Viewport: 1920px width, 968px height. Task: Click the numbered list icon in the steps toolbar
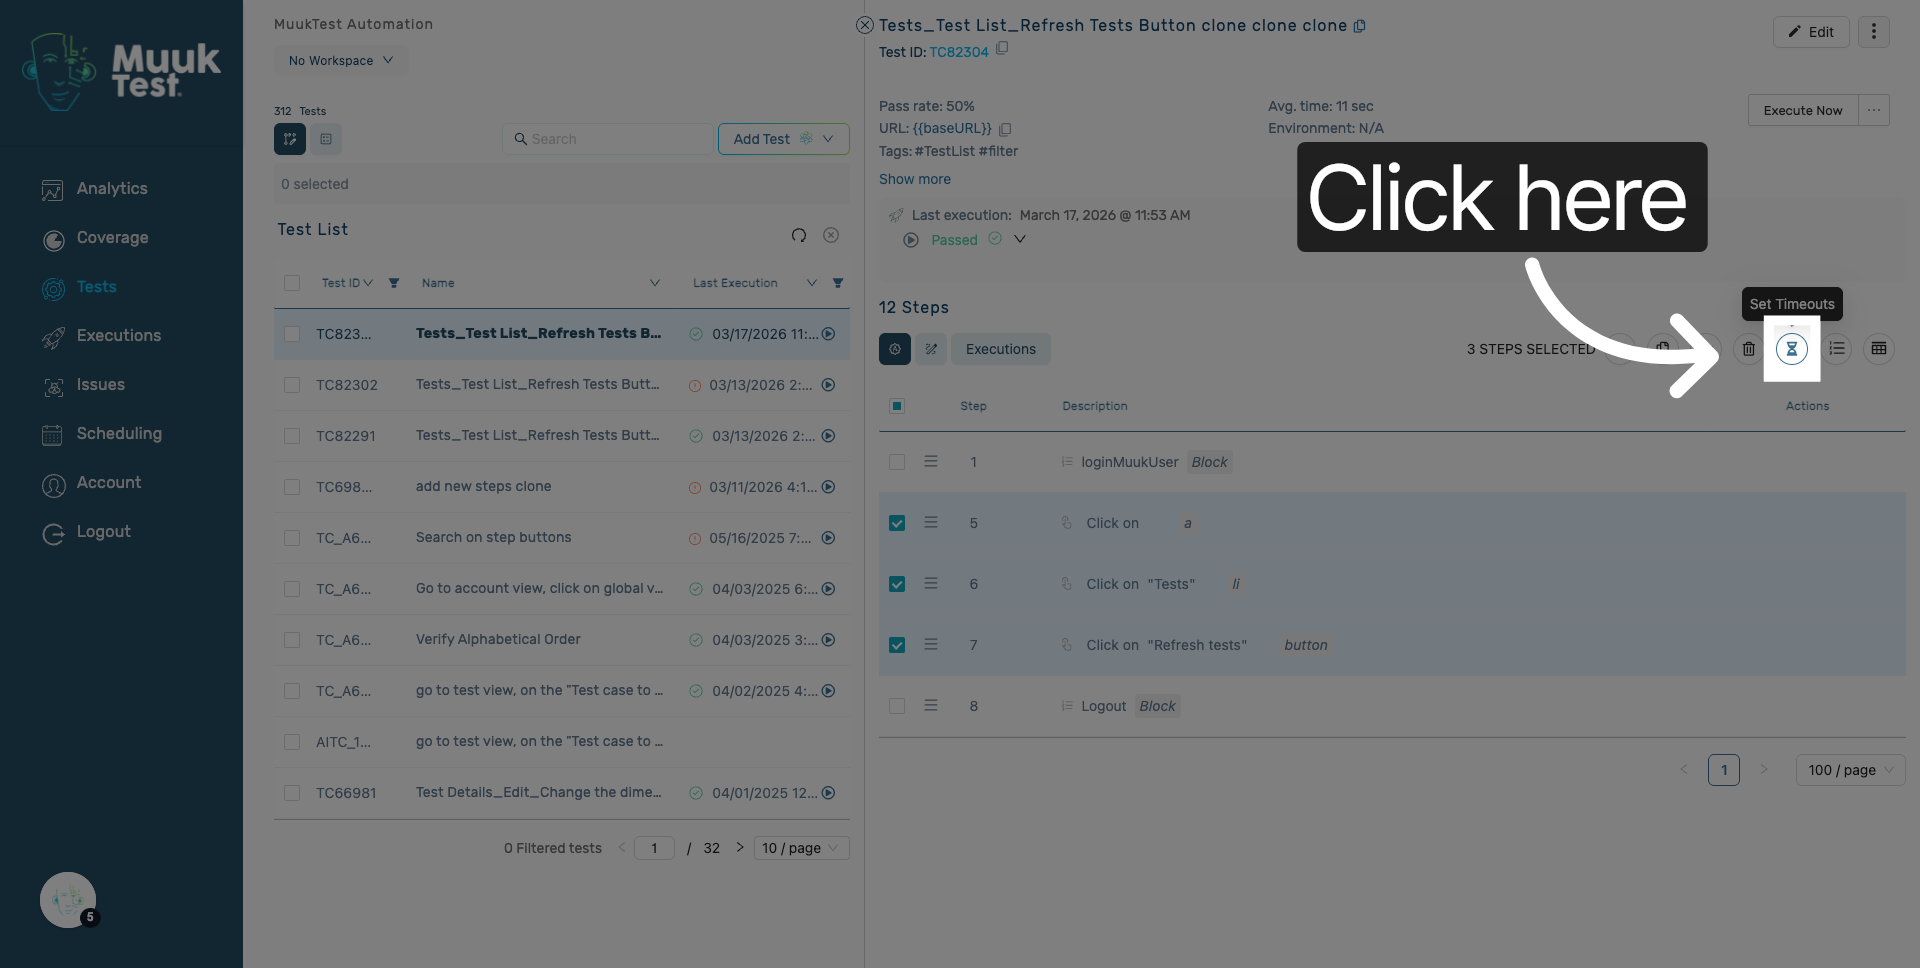point(1837,349)
